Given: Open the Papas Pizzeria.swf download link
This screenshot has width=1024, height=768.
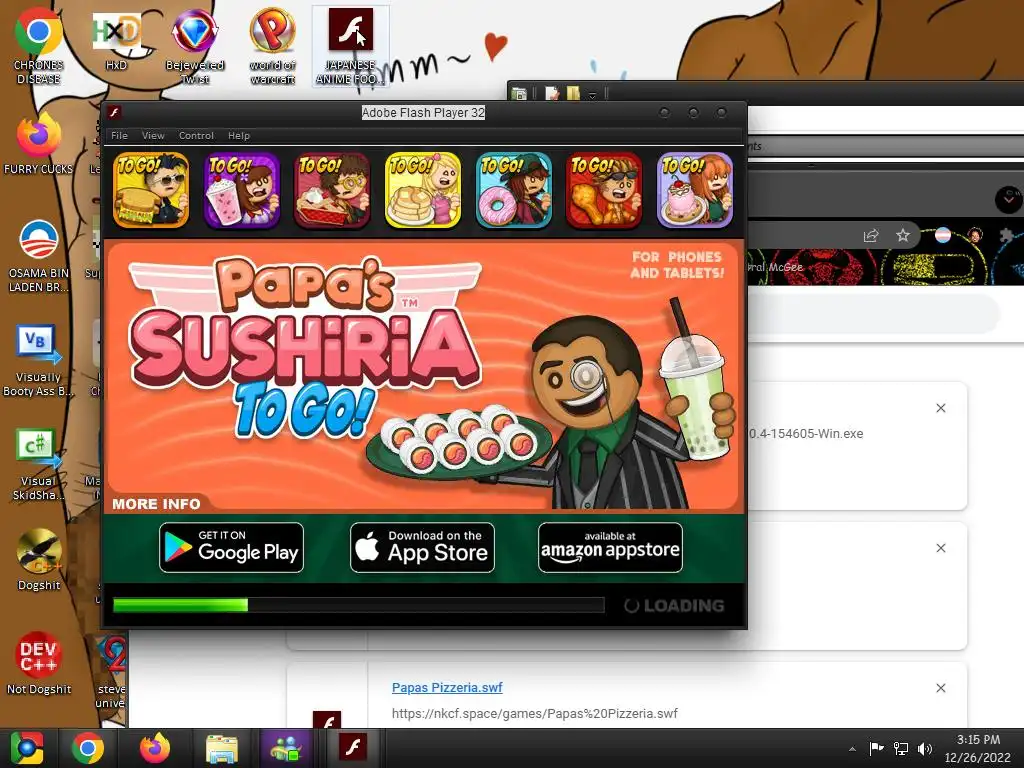Looking at the screenshot, I should pos(447,687).
